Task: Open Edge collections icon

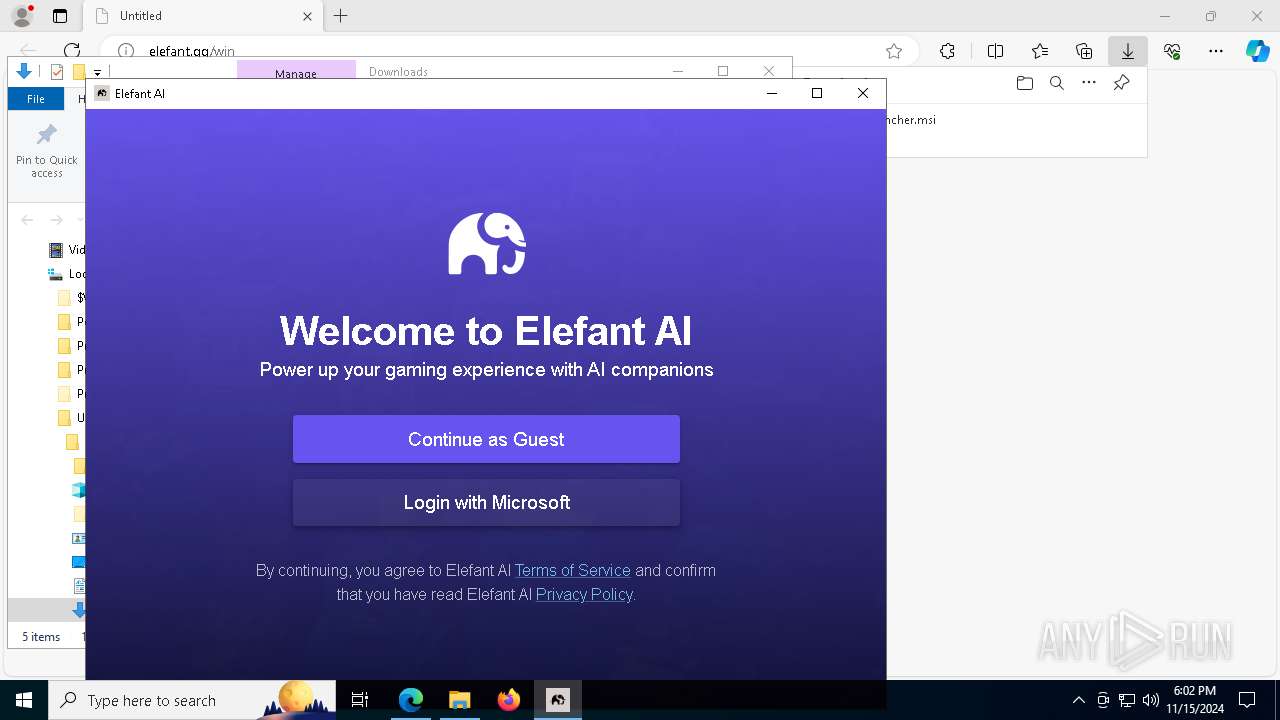Action: click(1084, 51)
